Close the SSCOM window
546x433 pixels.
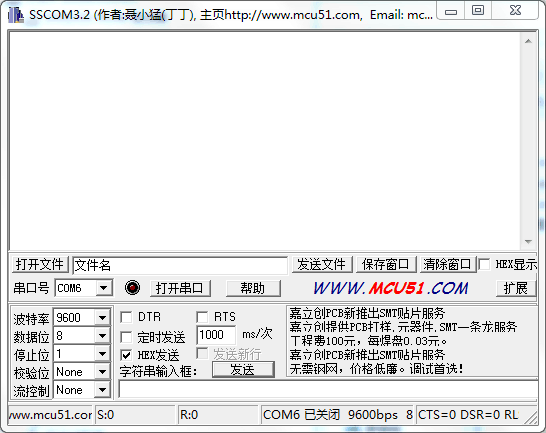(515, 10)
